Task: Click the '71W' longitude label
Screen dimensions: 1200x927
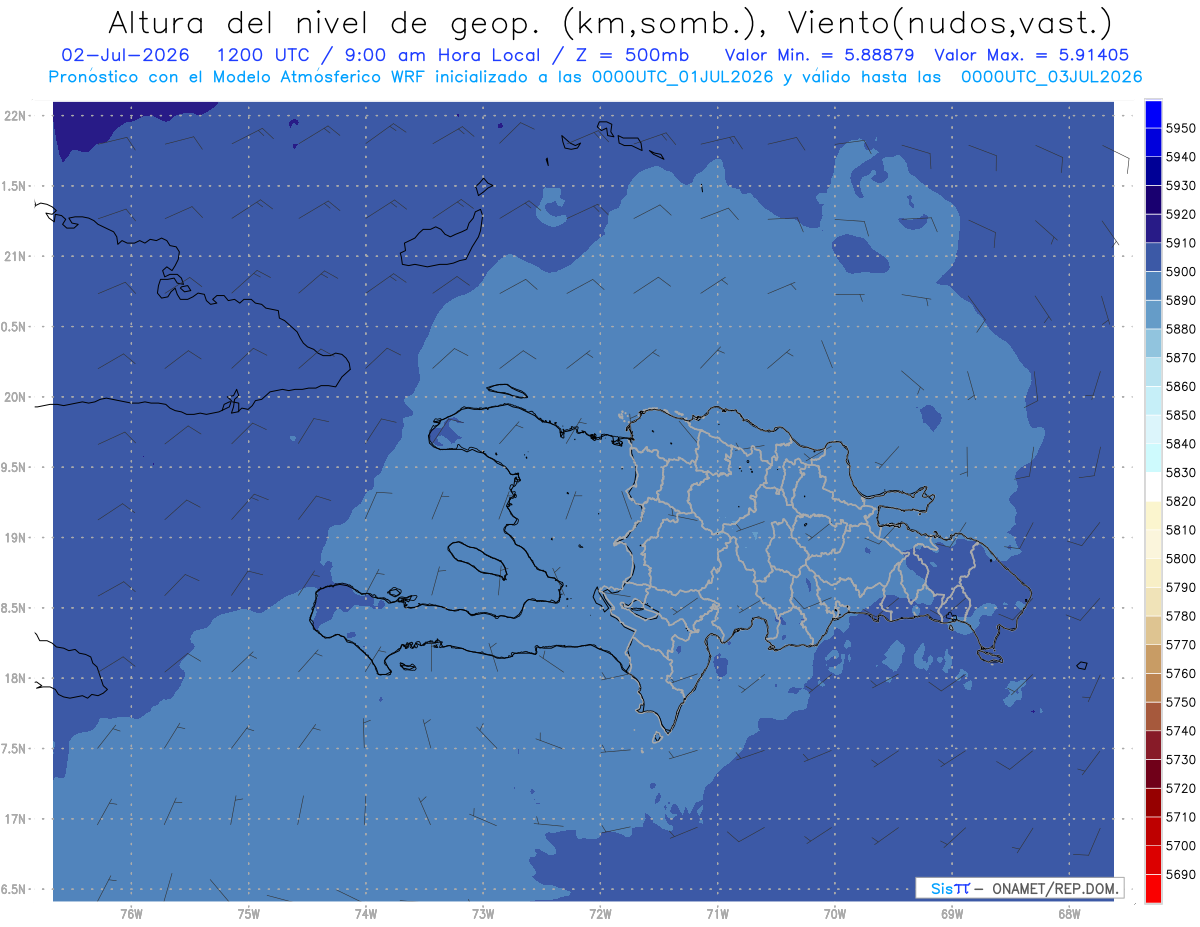Action: [x=717, y=913]
